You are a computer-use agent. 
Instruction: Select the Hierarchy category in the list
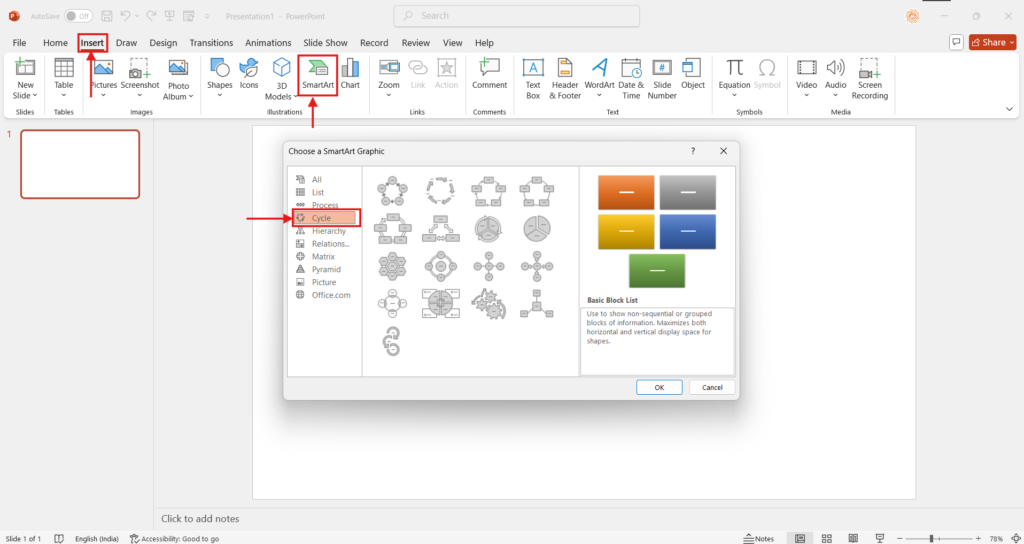(328, 231)
